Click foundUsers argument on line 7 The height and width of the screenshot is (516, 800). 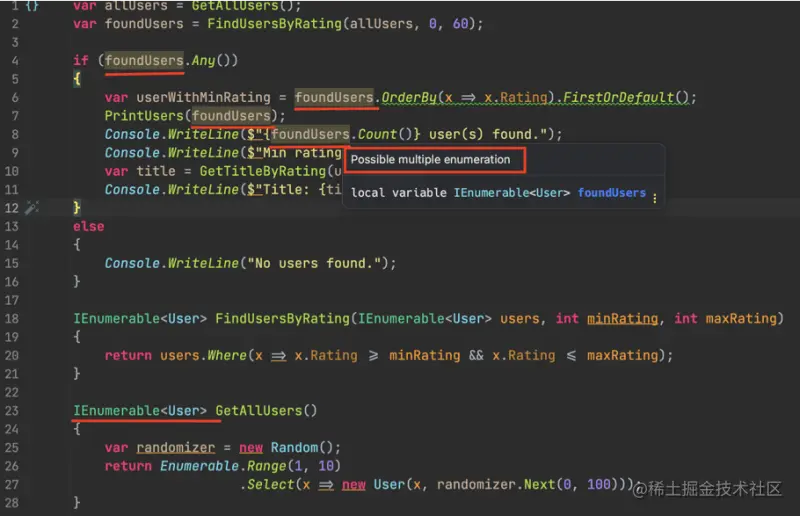tap(231, 116)
